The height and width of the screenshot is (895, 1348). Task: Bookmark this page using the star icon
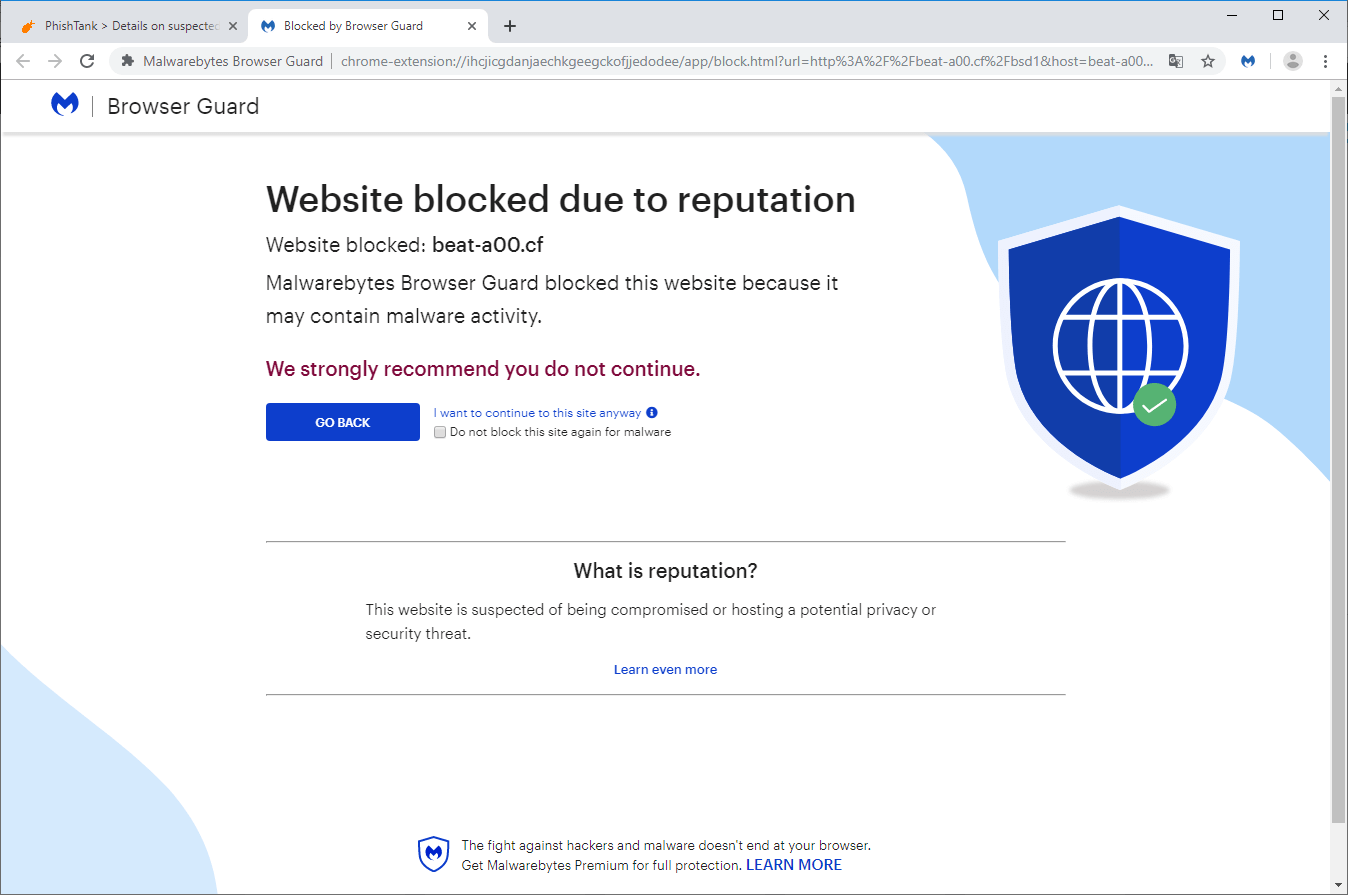(1209, 61)
